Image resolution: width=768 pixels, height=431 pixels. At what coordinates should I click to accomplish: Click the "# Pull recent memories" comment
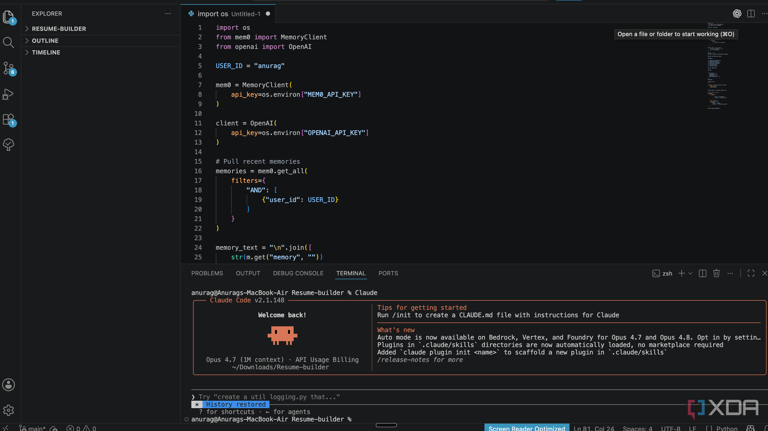[258, 161]
